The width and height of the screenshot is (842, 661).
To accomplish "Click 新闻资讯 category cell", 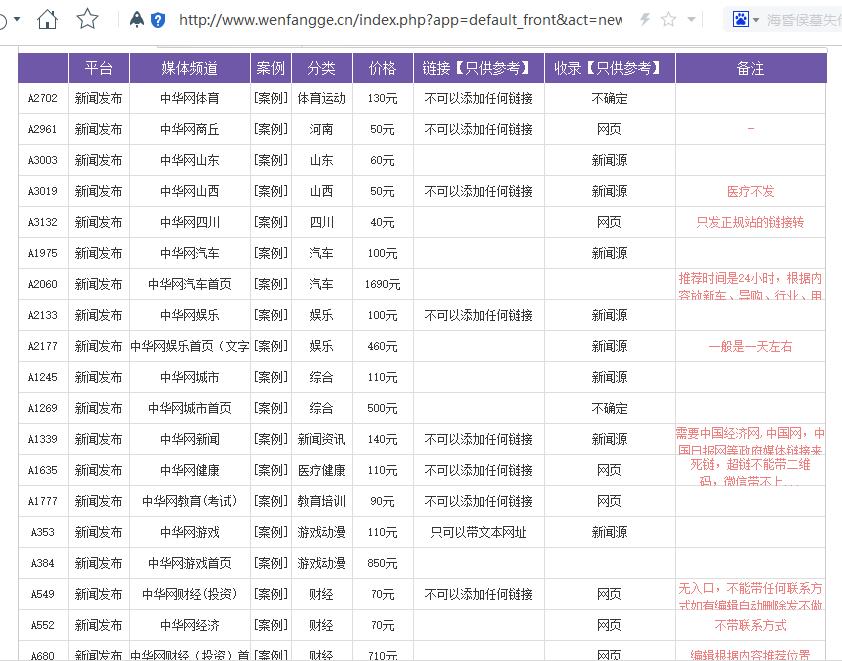I will (x=322, y=439).
